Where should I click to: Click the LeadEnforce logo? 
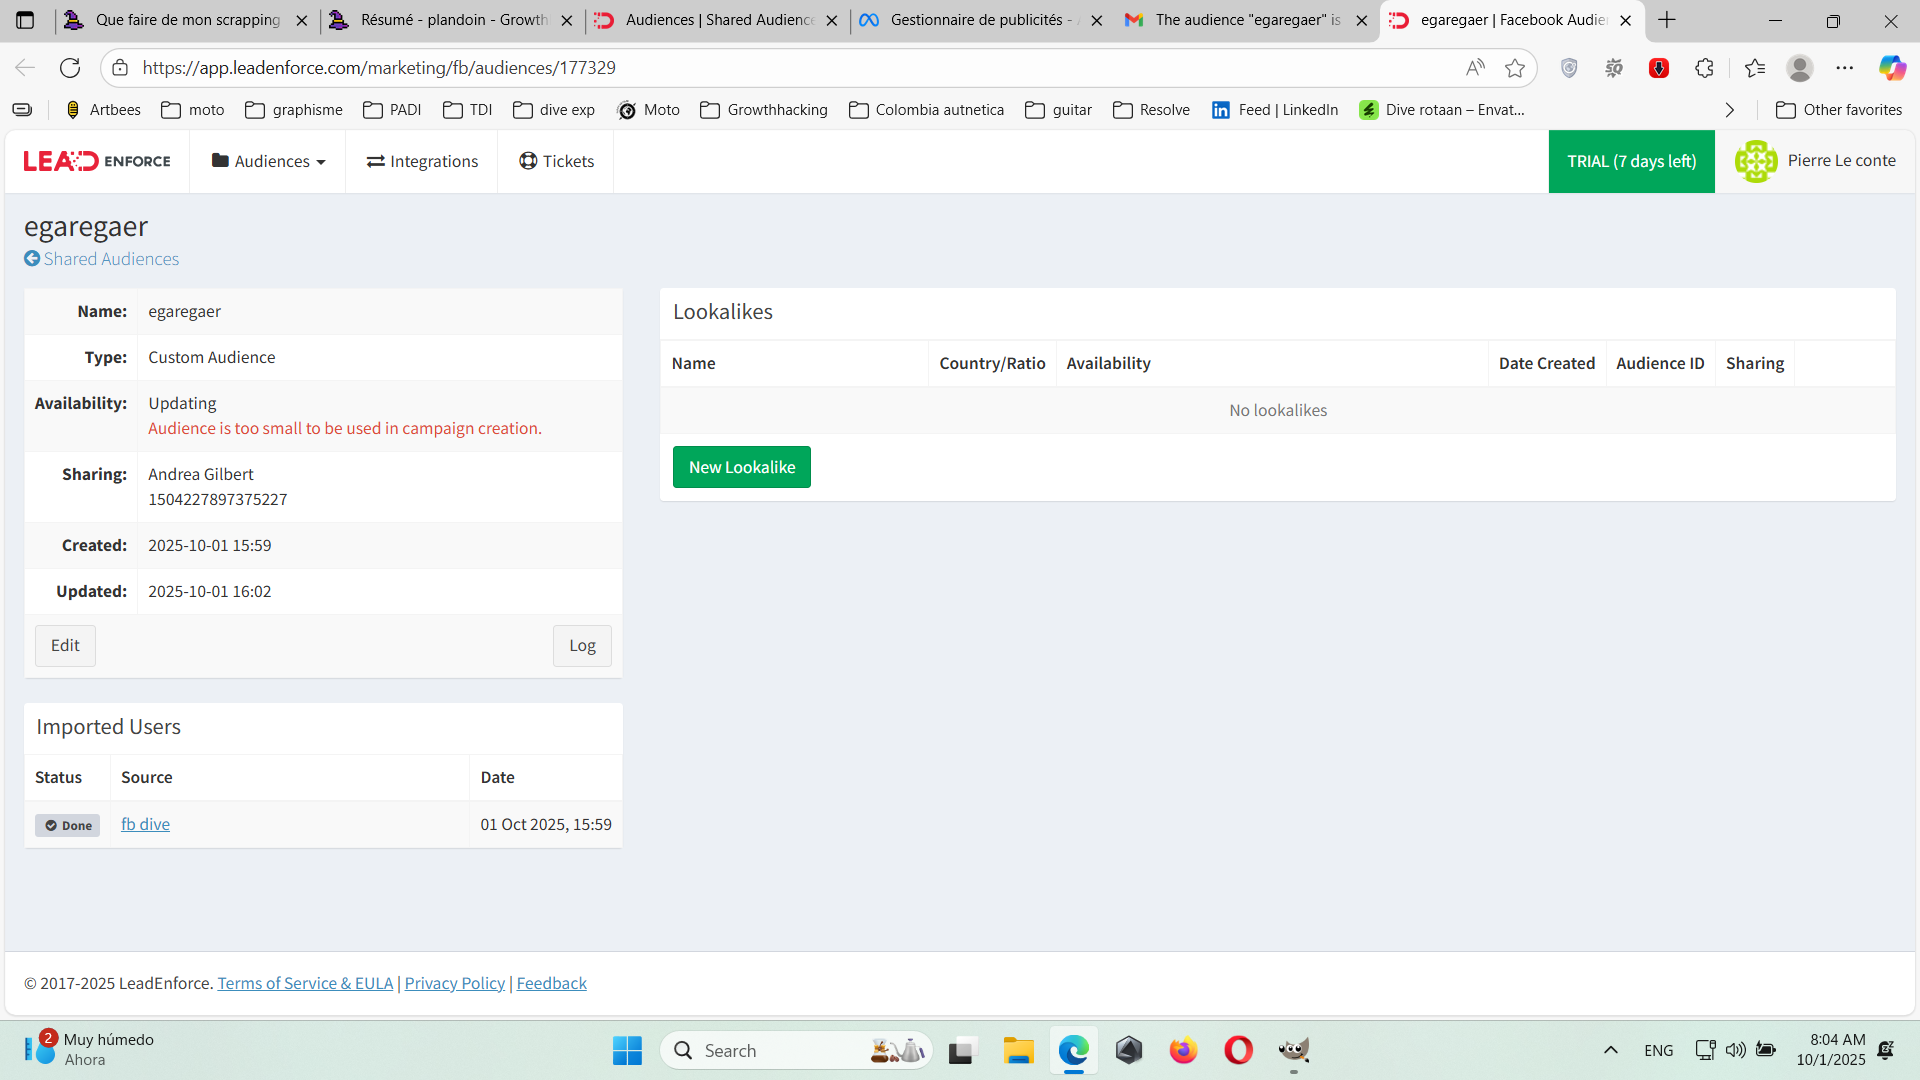coord(97,161)
